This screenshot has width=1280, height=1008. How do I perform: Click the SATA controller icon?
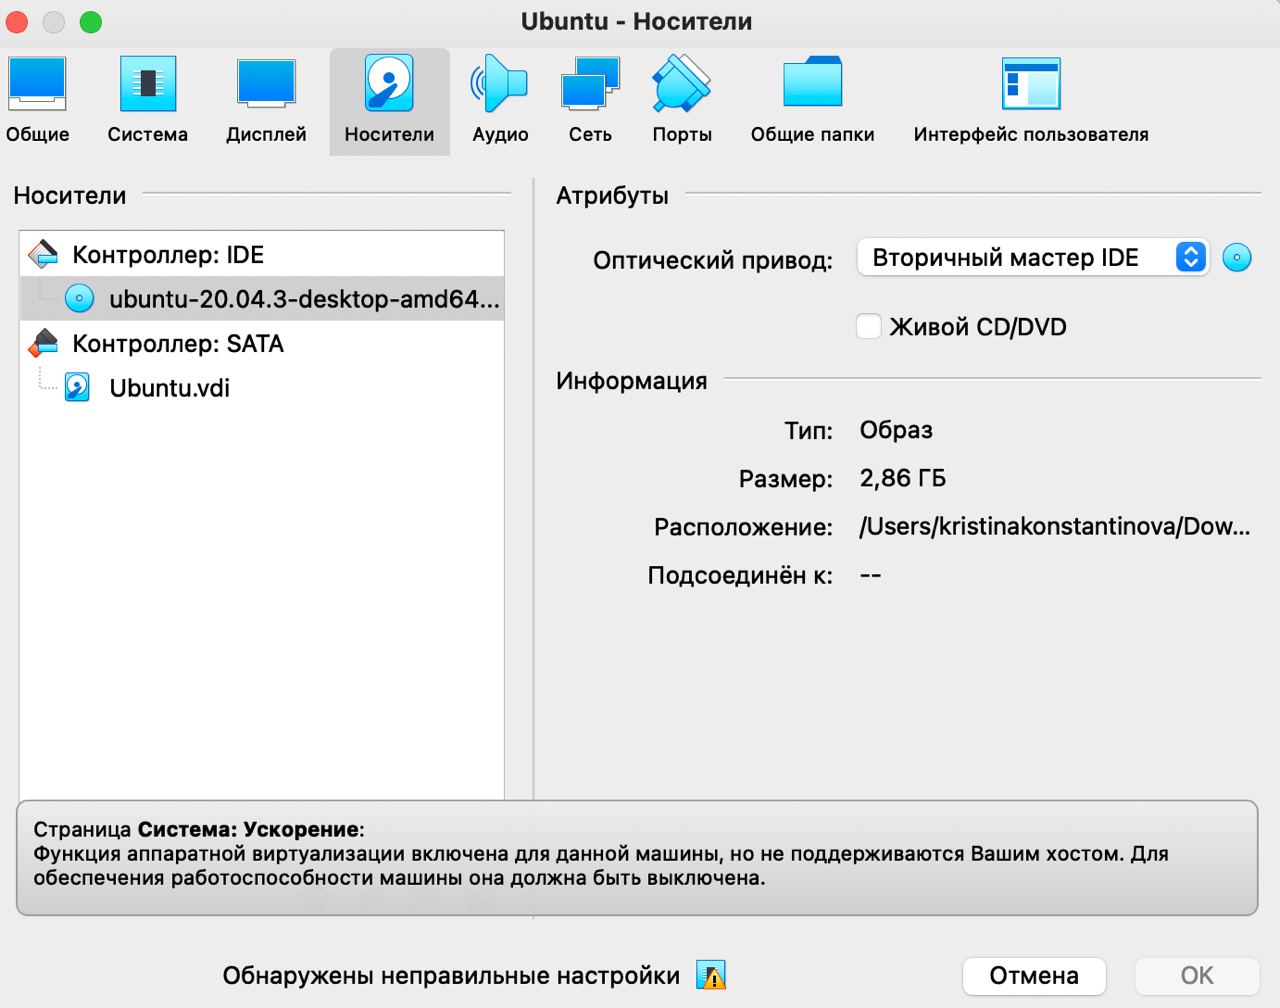43,344
